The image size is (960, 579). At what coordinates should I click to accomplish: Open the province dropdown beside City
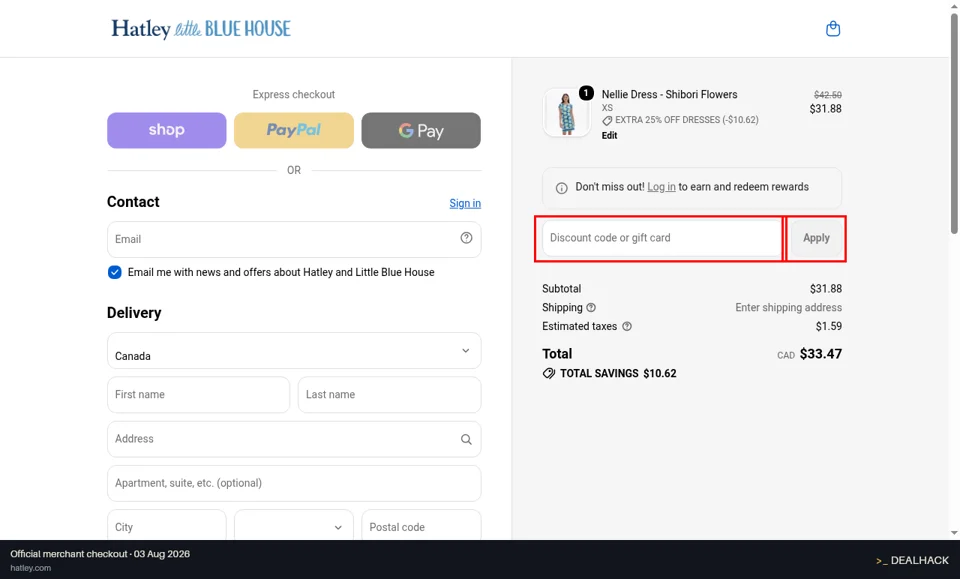pos(294,527)
